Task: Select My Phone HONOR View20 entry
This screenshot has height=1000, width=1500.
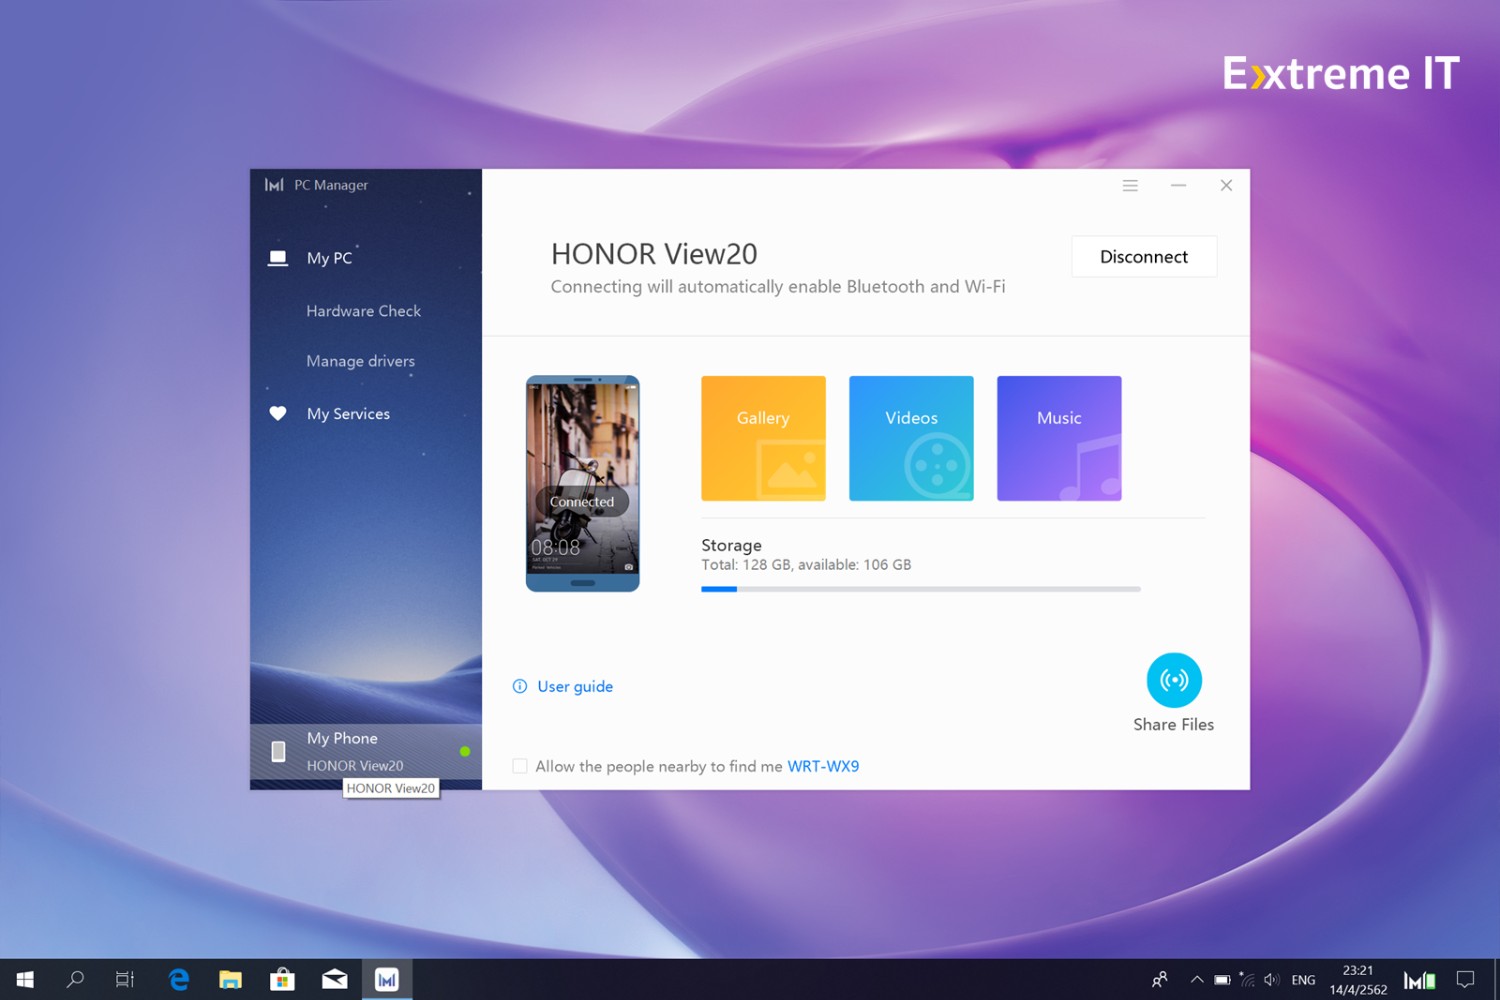Action: (366, 751)
